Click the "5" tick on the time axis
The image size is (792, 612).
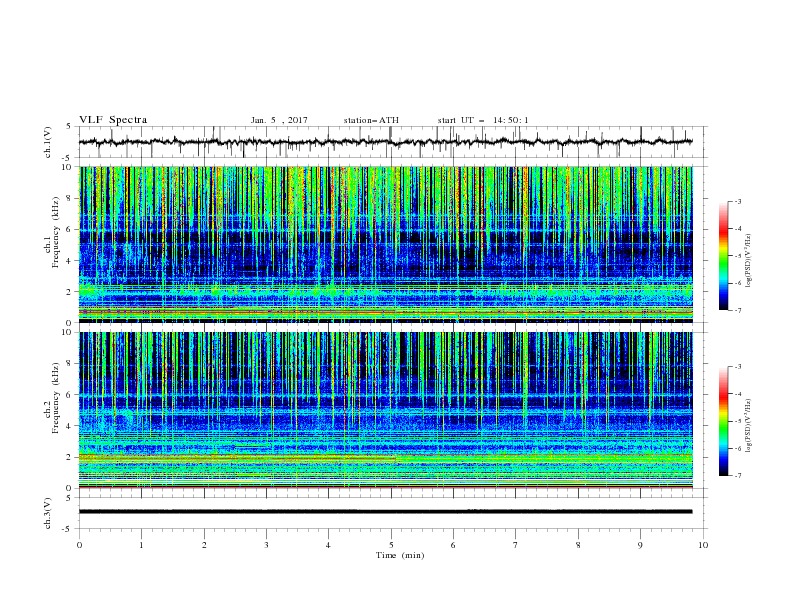[391, 545]
